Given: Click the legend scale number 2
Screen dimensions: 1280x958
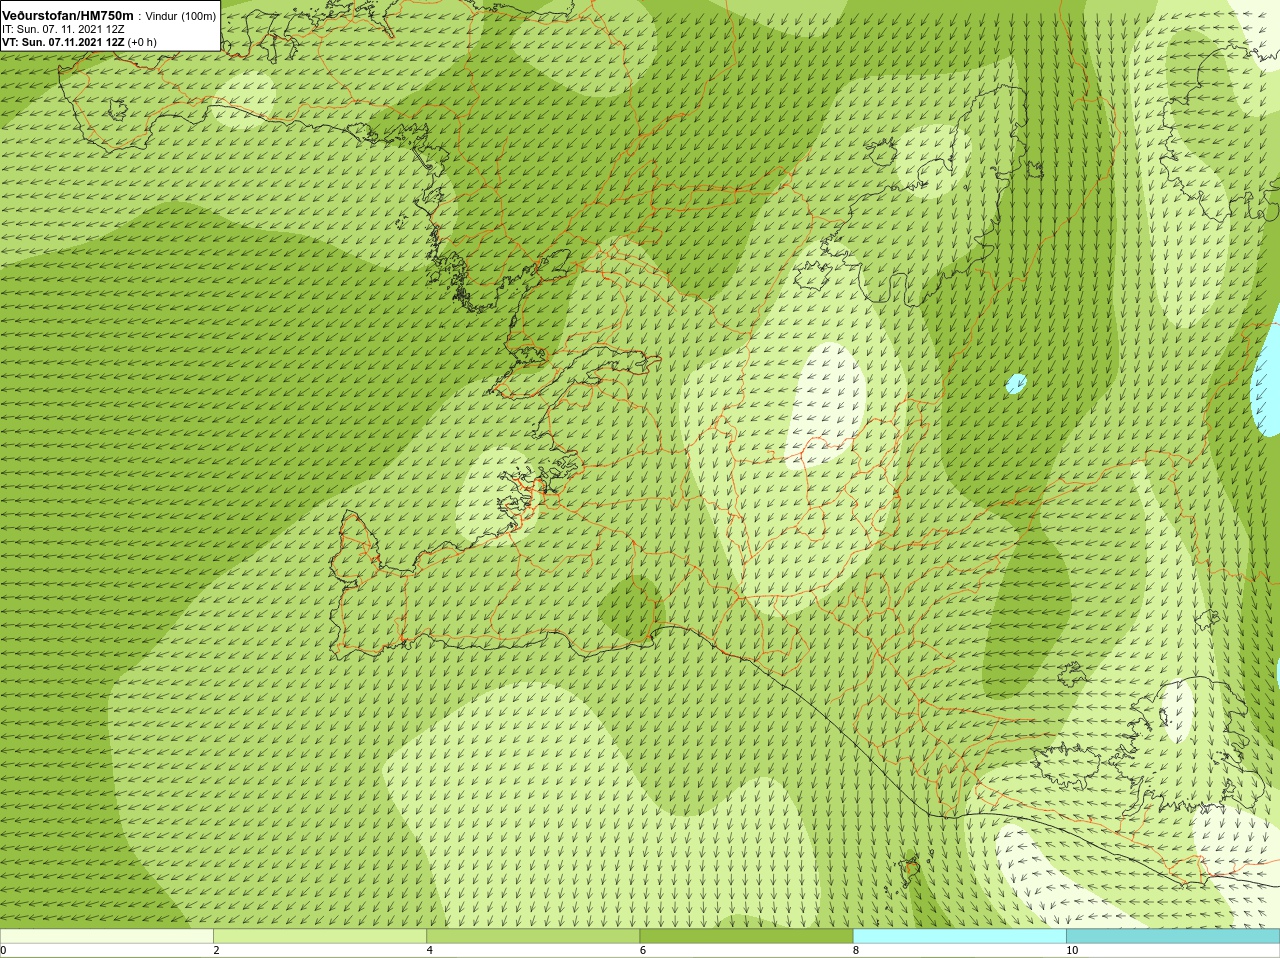Looking at the screenshot, I should [x=216, y=950].
